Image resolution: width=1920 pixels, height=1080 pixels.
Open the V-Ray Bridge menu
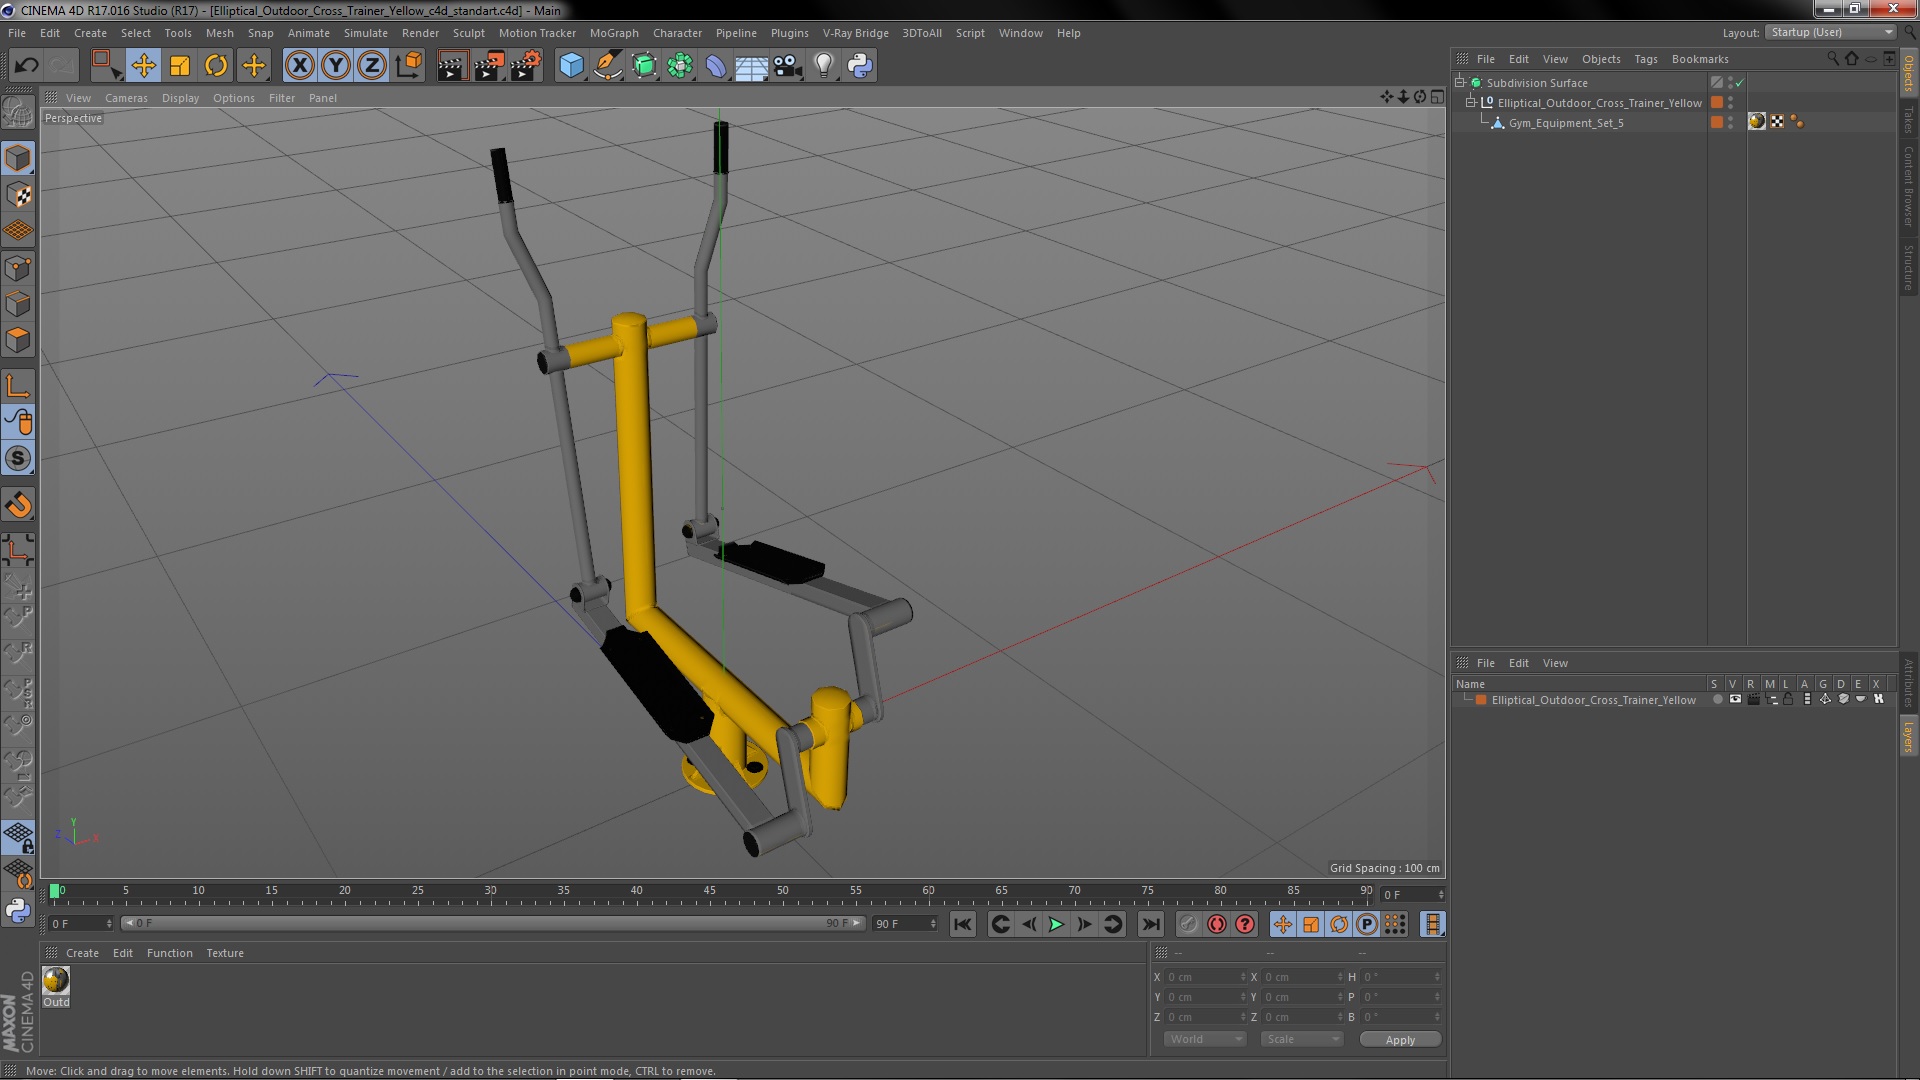tap(855, 33)
